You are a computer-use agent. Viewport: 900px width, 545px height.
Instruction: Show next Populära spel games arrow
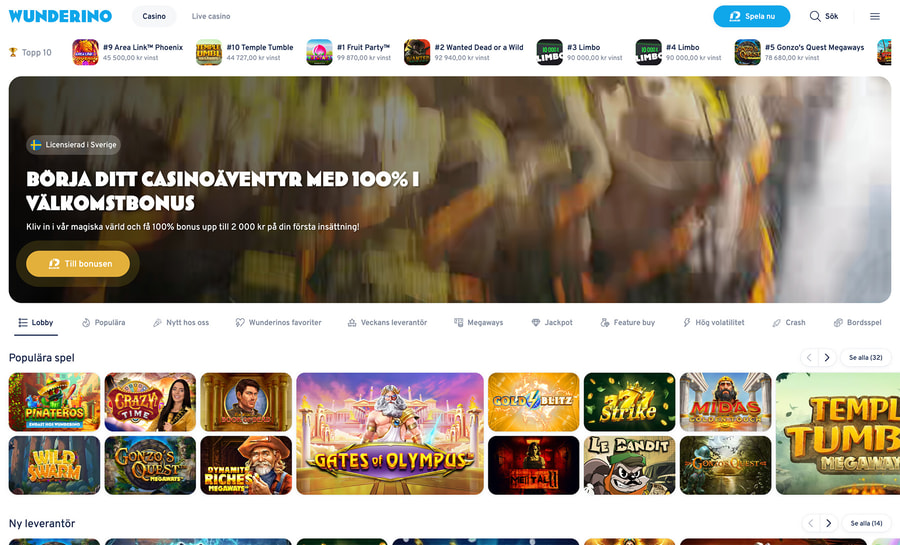pos(827,357)
